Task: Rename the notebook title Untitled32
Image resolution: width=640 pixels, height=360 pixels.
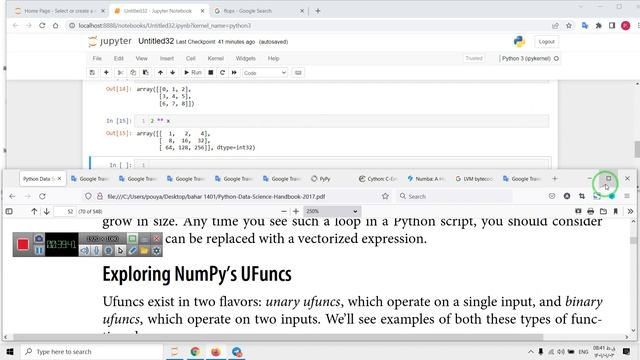Action: 156,41
